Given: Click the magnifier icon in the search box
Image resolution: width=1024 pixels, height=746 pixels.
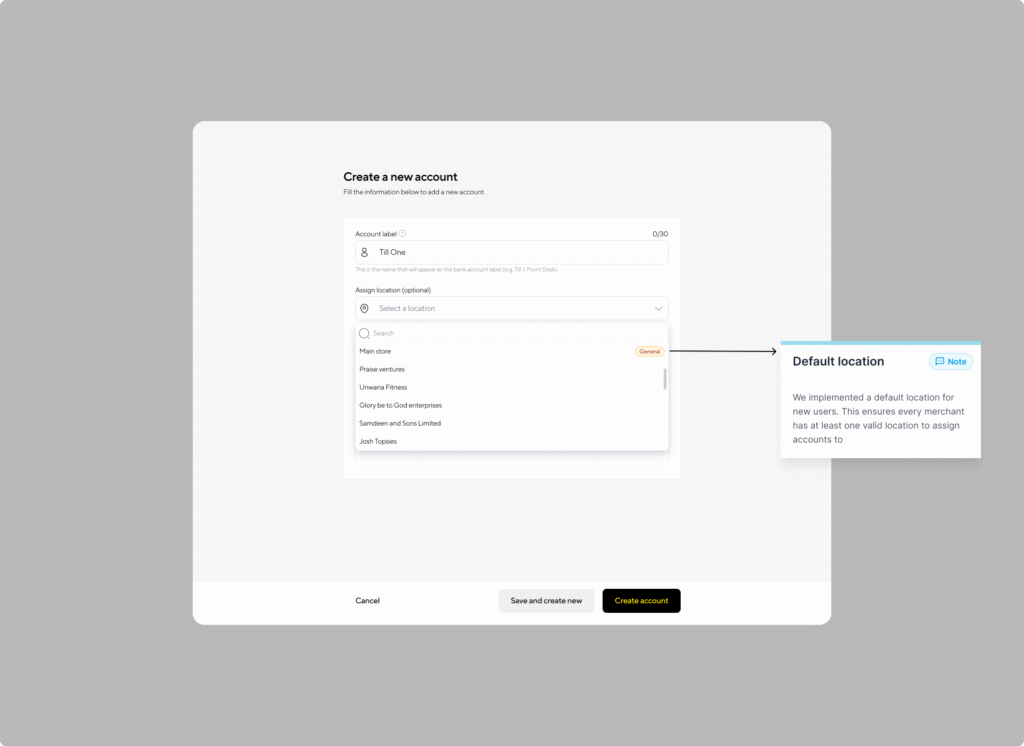Looking at the screenshot, I should pyautogui.click(x=365, y=333).
